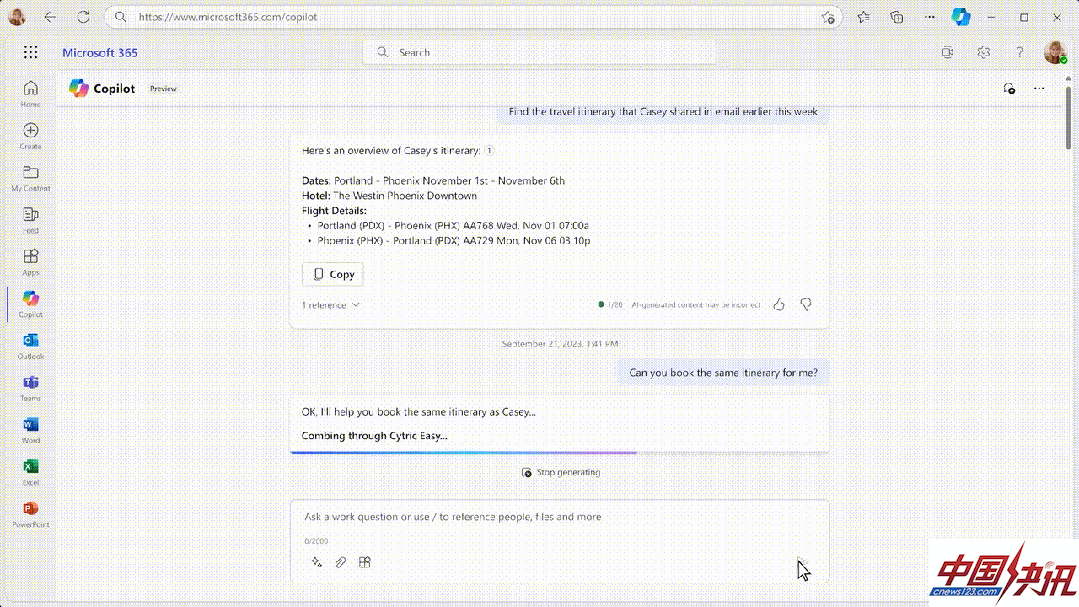Open browser favorites star icon
Viewport: 1079px width, 607px height.
[x=864, y=17]
